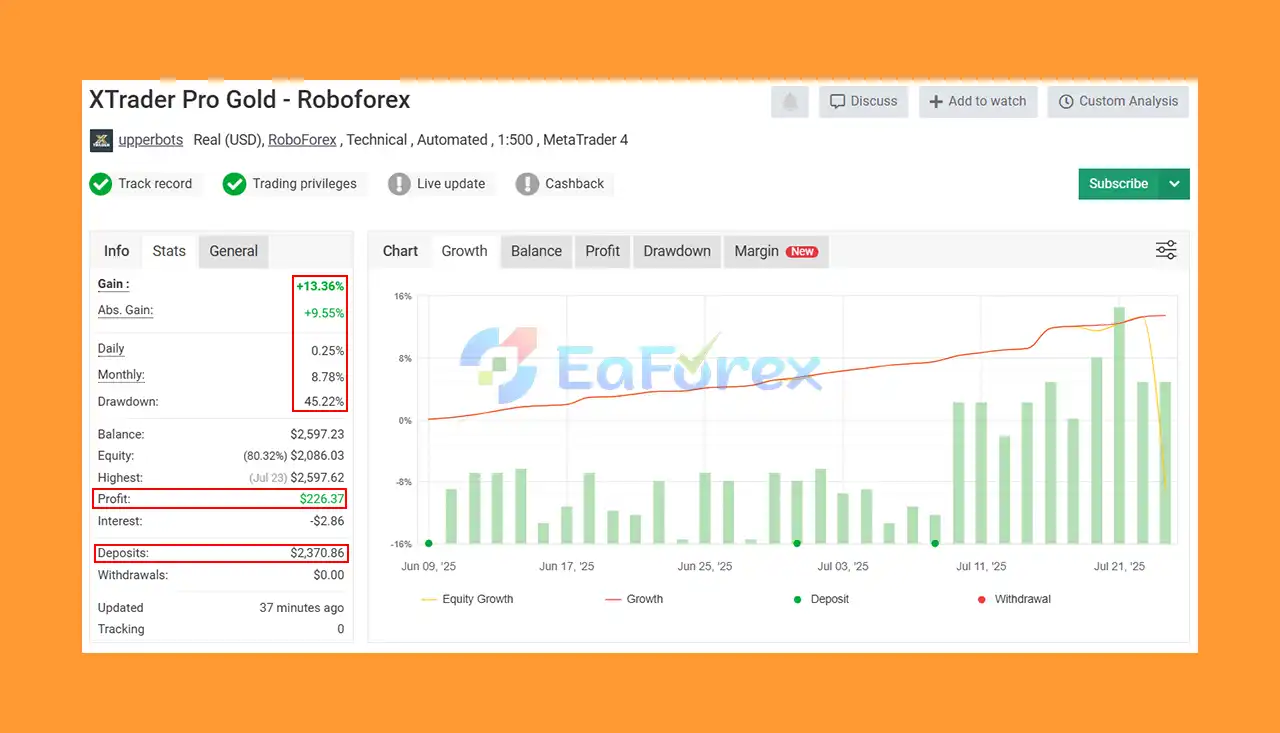Click the Profit $226.37 value
Image resolution: width=1280 pixels, height=733 pixels.
point(322,499)
